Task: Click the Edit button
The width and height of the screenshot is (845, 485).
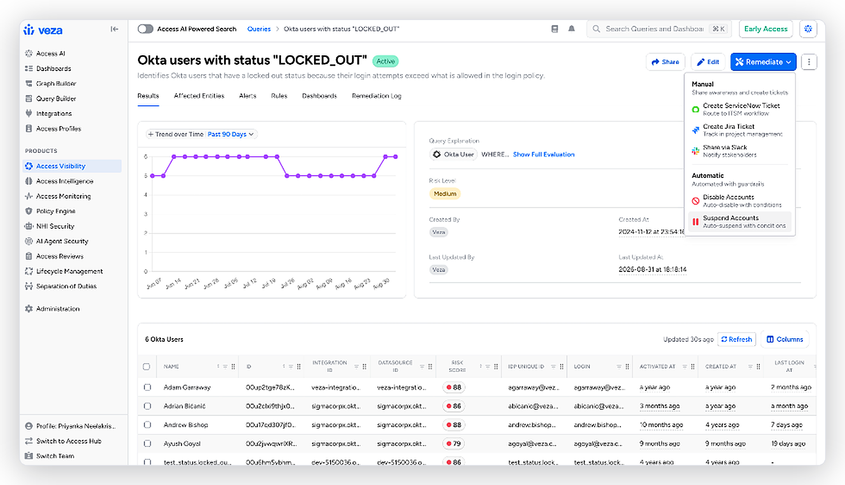Action: [x=708, y=62]
